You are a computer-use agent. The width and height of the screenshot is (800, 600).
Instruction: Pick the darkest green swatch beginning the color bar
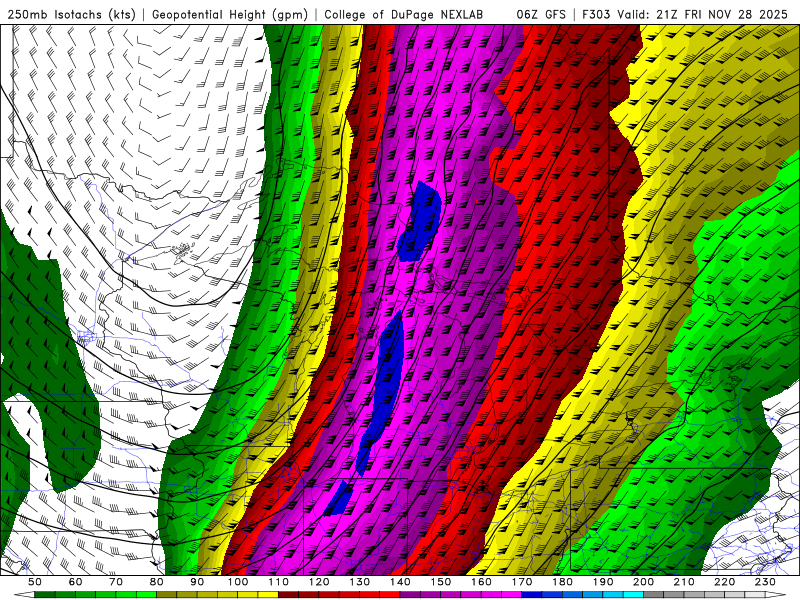coord(45,594)
